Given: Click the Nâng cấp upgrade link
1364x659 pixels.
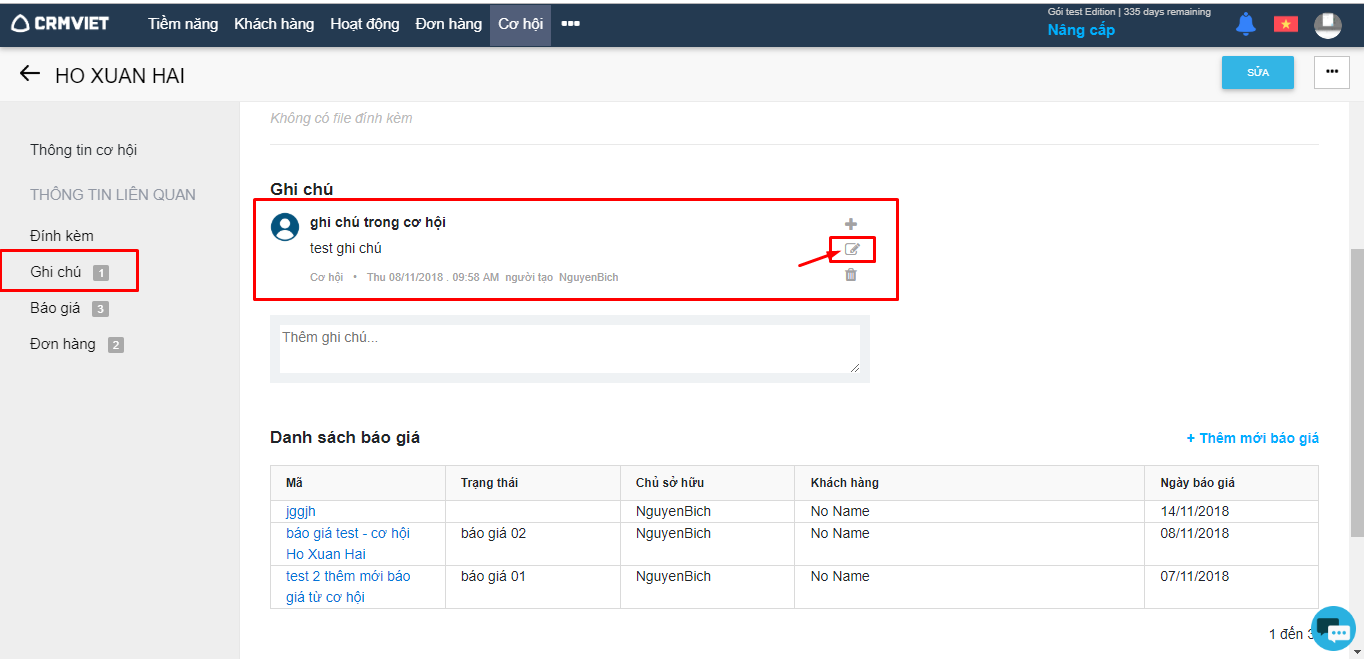Looking at the screenshot, I should 1081,30.
